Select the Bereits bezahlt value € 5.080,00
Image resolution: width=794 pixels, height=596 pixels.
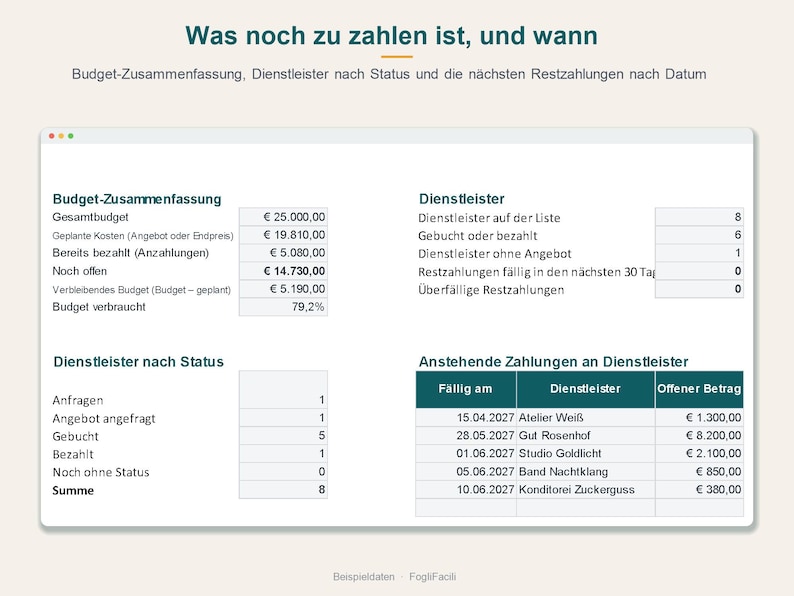(284, 253)
